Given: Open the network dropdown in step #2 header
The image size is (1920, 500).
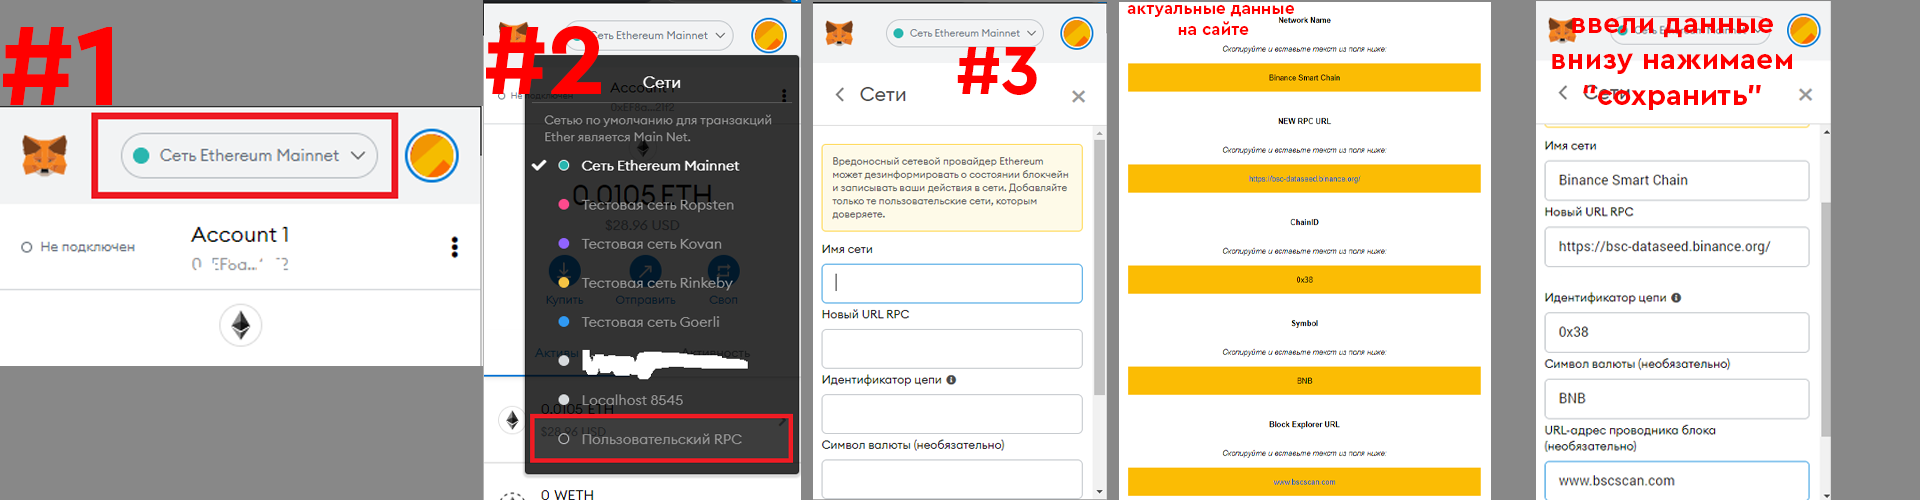Looking at the screenshot, I should coord(655,35).
